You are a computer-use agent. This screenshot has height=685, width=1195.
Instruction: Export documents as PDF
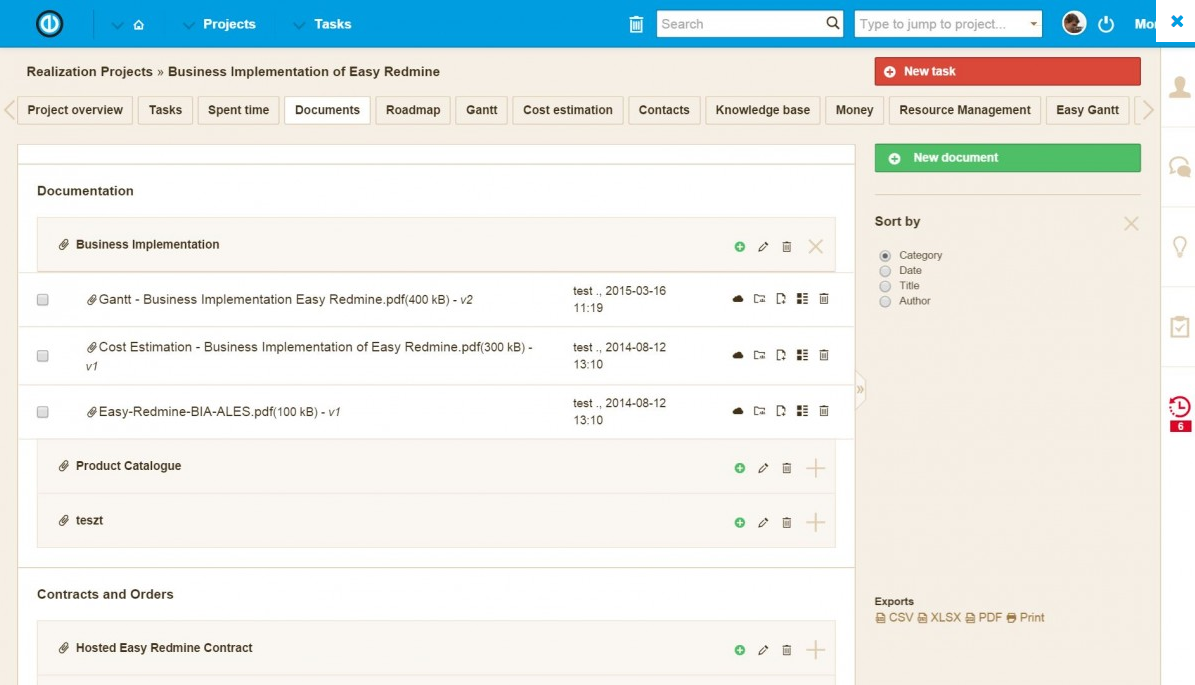click(x=984, y=618)
